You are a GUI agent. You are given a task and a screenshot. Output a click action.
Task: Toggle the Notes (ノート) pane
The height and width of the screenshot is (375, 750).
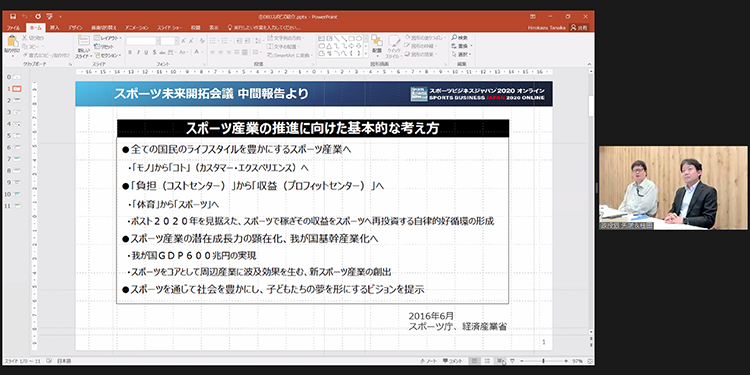(x=429, y=361)
